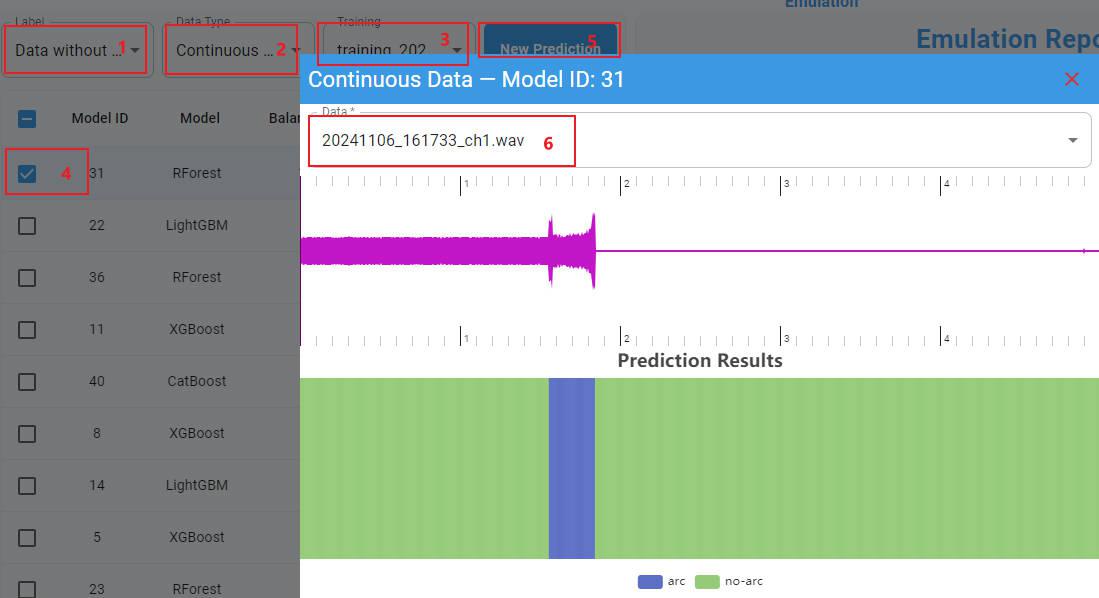Screen dimensions: 1099x598
Task: Click the arc legend color swatch
Action: (649, 581)
